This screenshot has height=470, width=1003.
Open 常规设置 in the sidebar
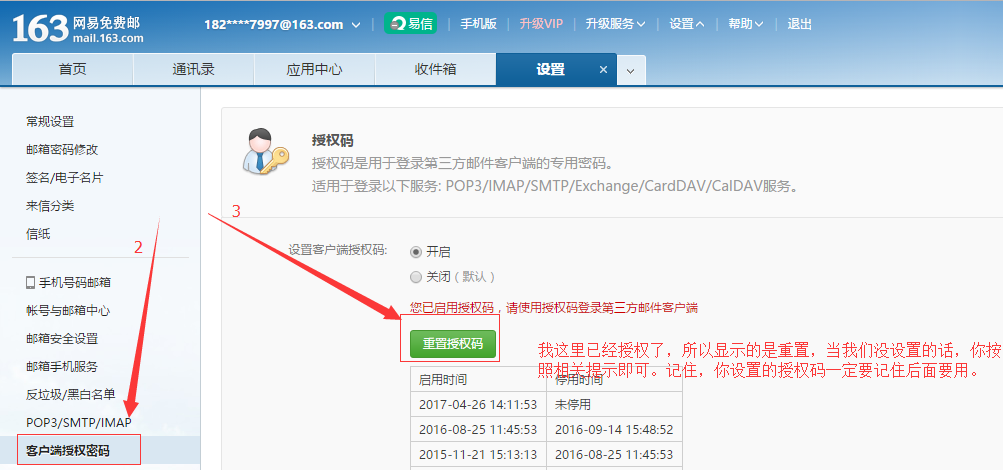point(50,121)
